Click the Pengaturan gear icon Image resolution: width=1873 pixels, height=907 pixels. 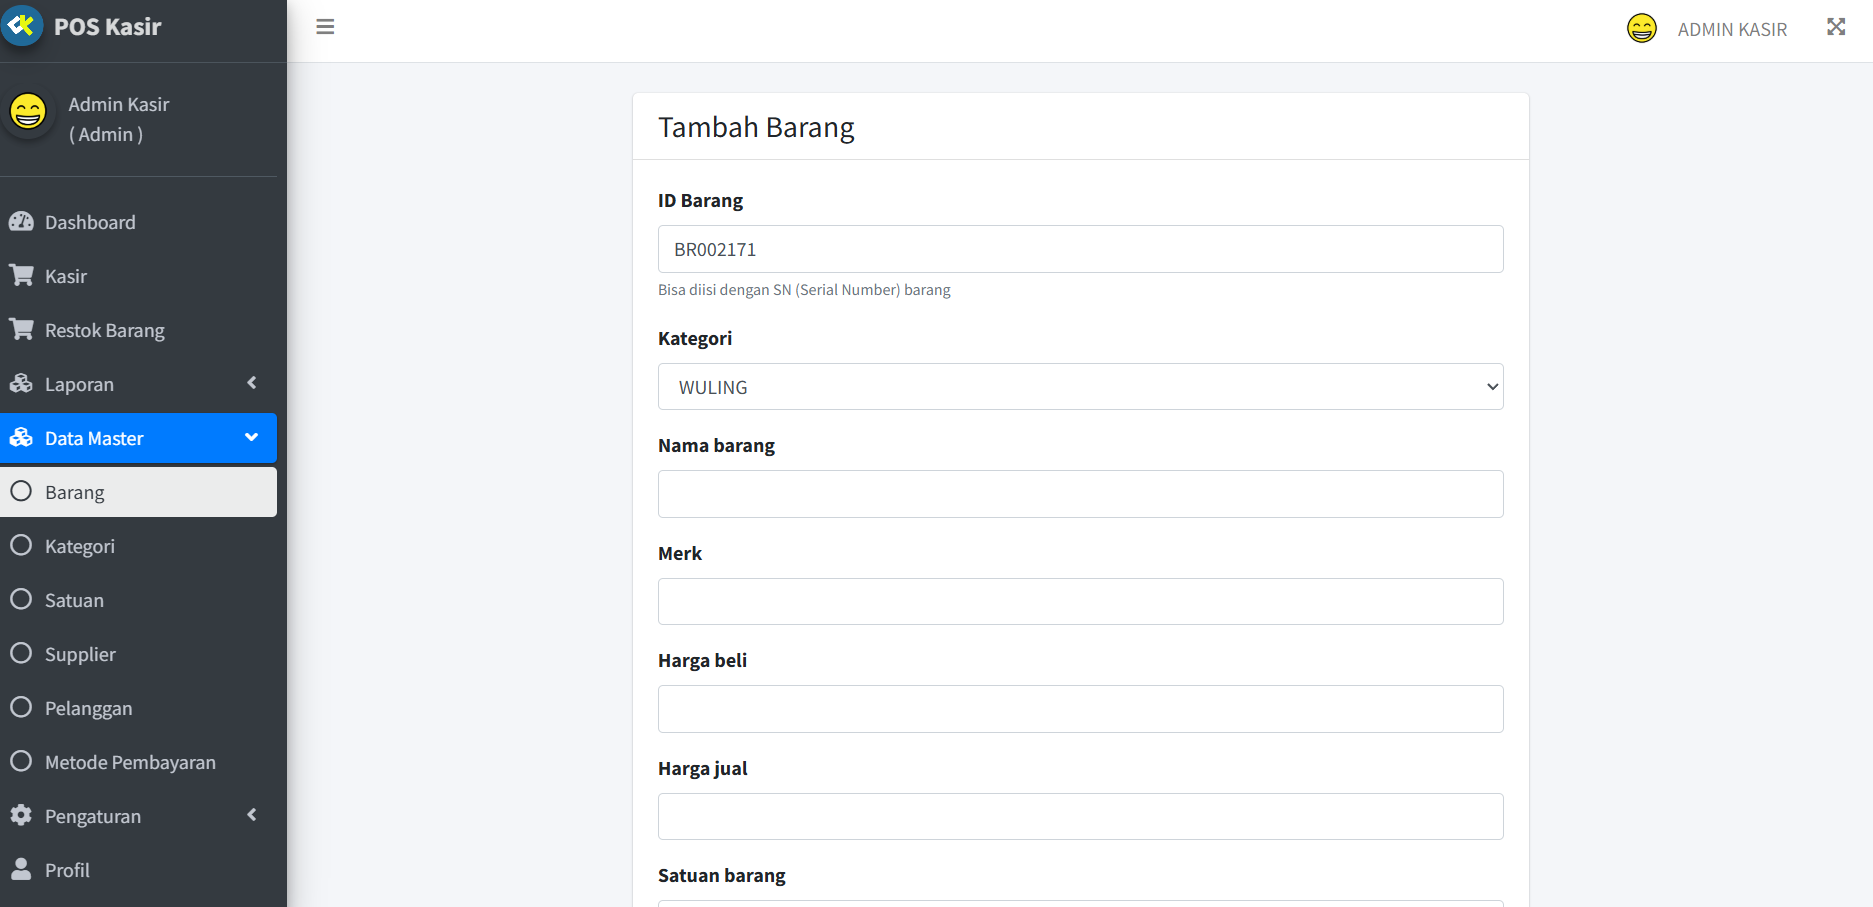(21, 815)
